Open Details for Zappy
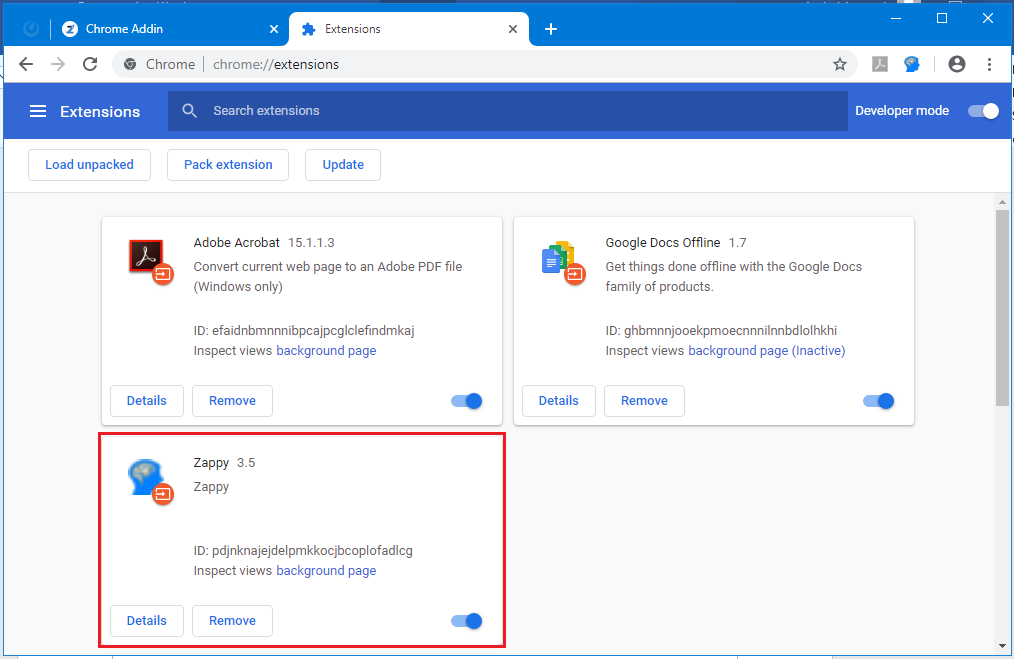The width and height of the screenshot is (1014, 659). (x=147, y=621)
